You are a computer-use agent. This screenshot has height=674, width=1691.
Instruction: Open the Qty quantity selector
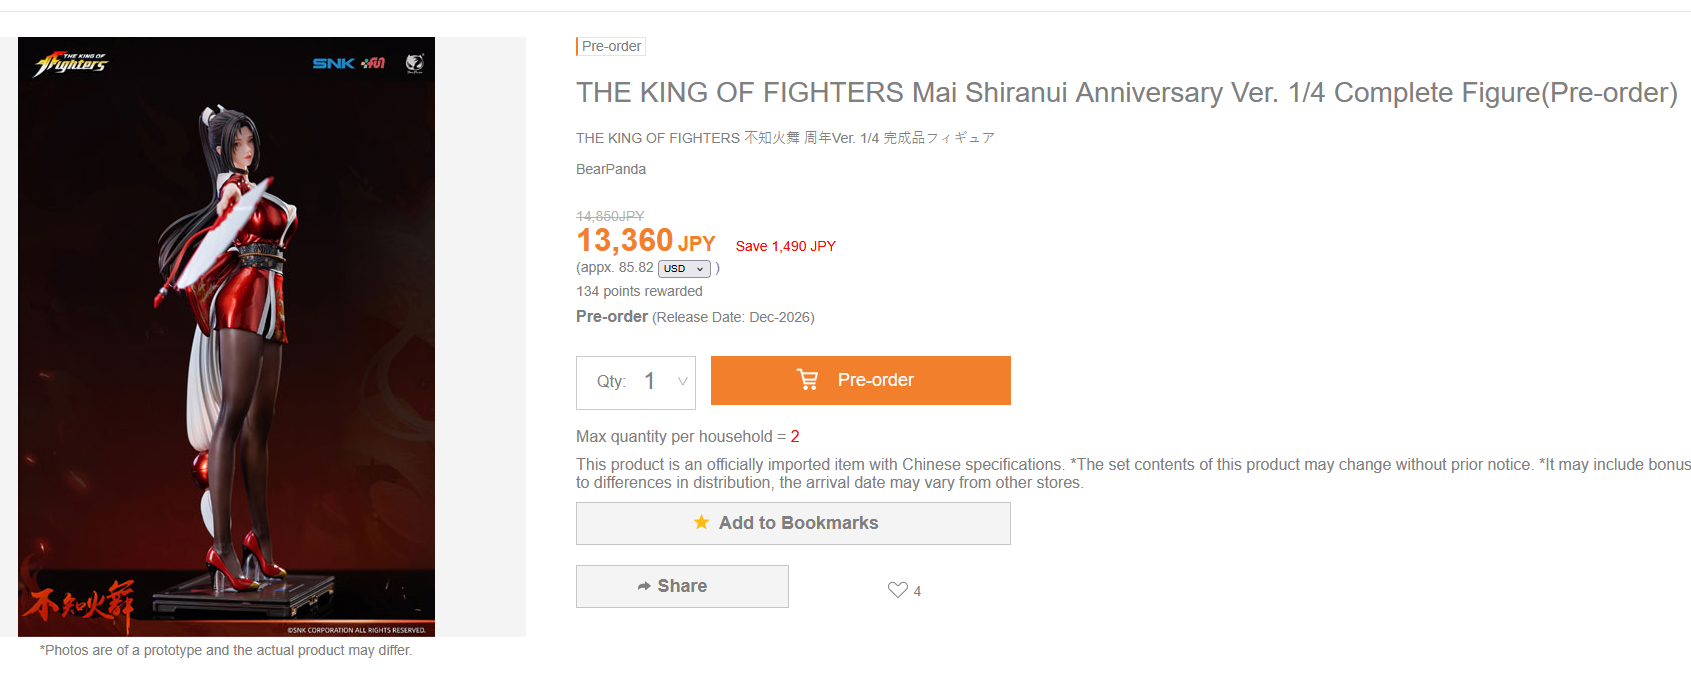click(636, 382)
